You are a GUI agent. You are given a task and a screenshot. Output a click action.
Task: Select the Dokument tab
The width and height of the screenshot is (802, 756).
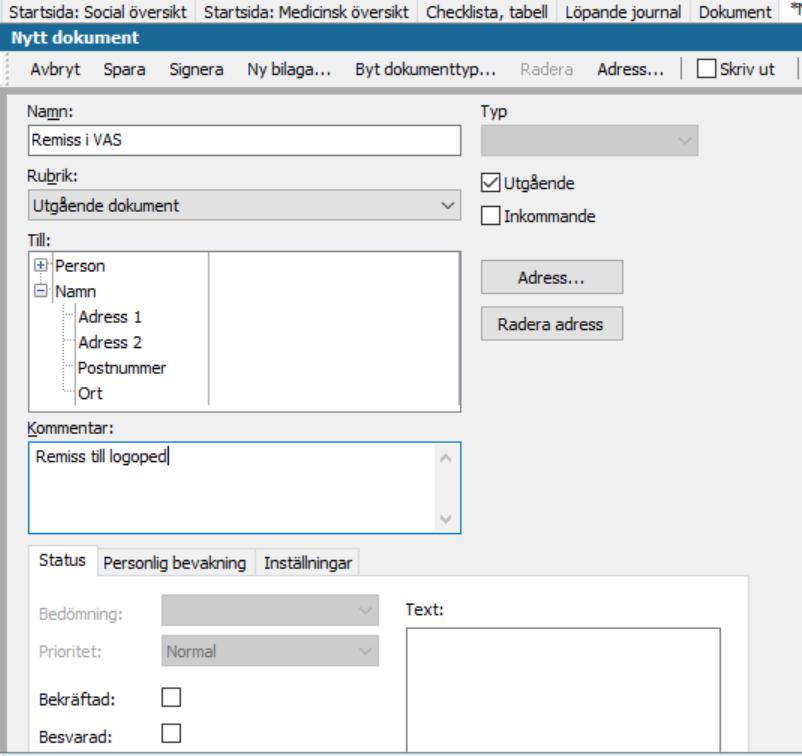point(735,12)
